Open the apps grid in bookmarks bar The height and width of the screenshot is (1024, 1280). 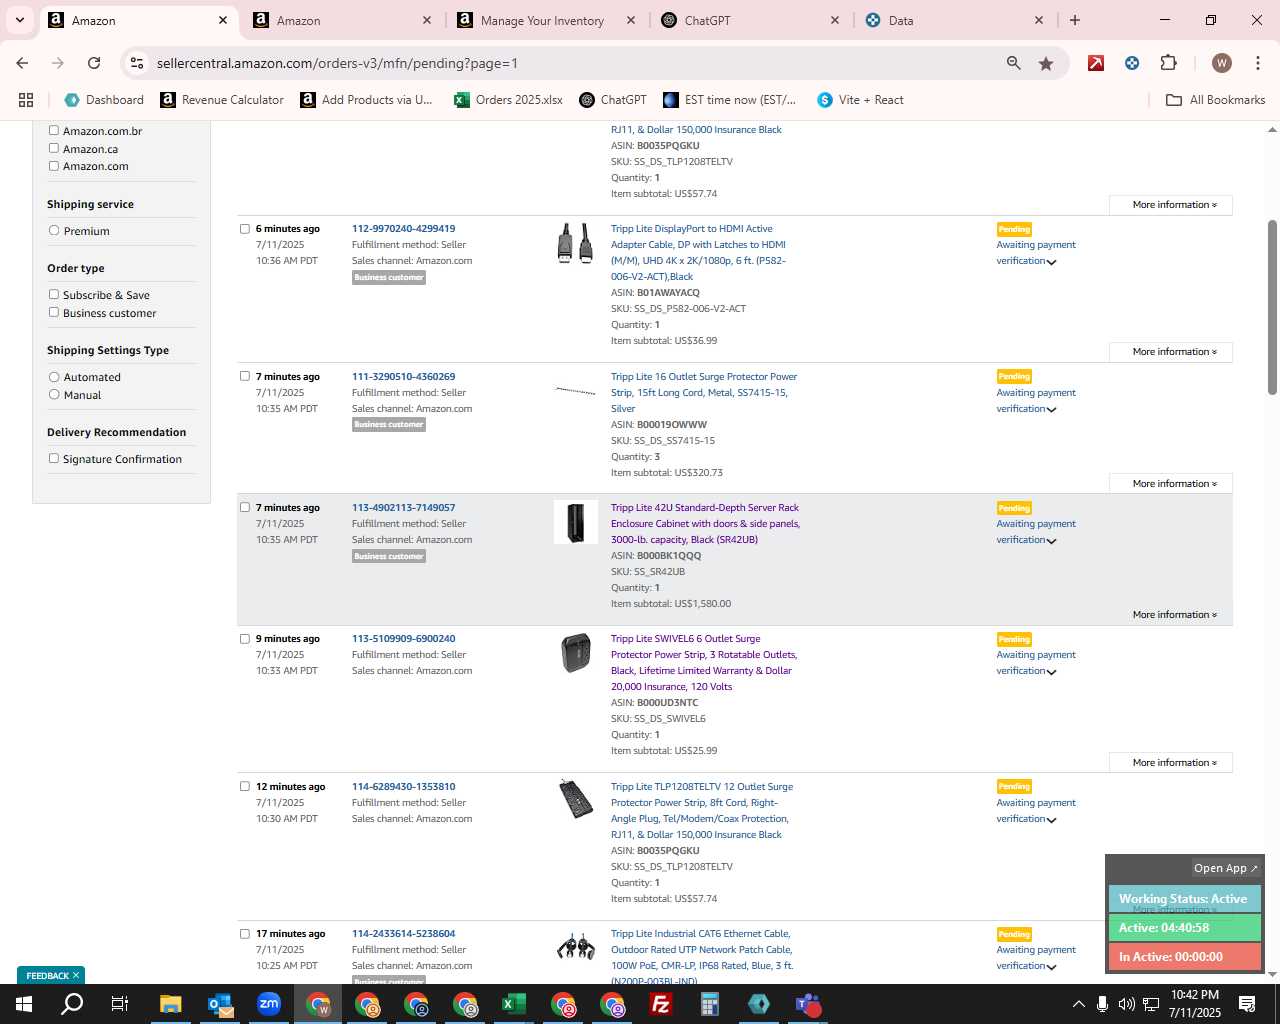(26, 100)
